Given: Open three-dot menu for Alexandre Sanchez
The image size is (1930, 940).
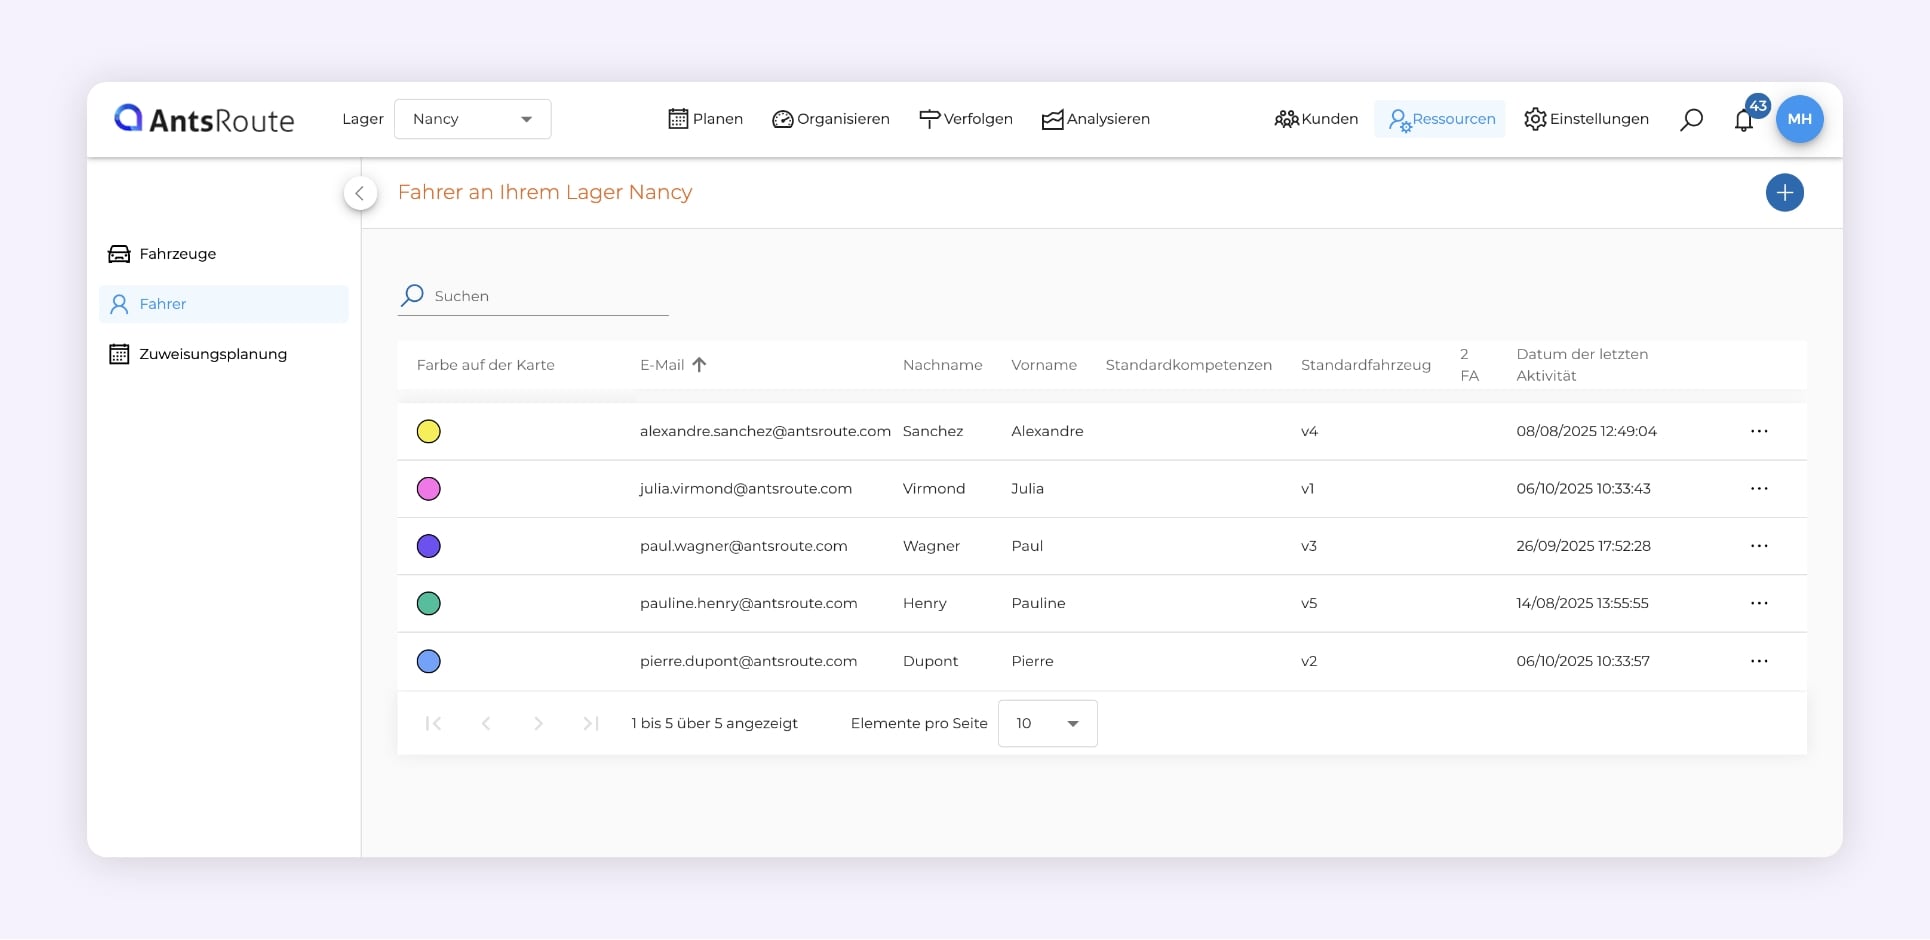Looking at the screenshot, I should point(1759,431).
